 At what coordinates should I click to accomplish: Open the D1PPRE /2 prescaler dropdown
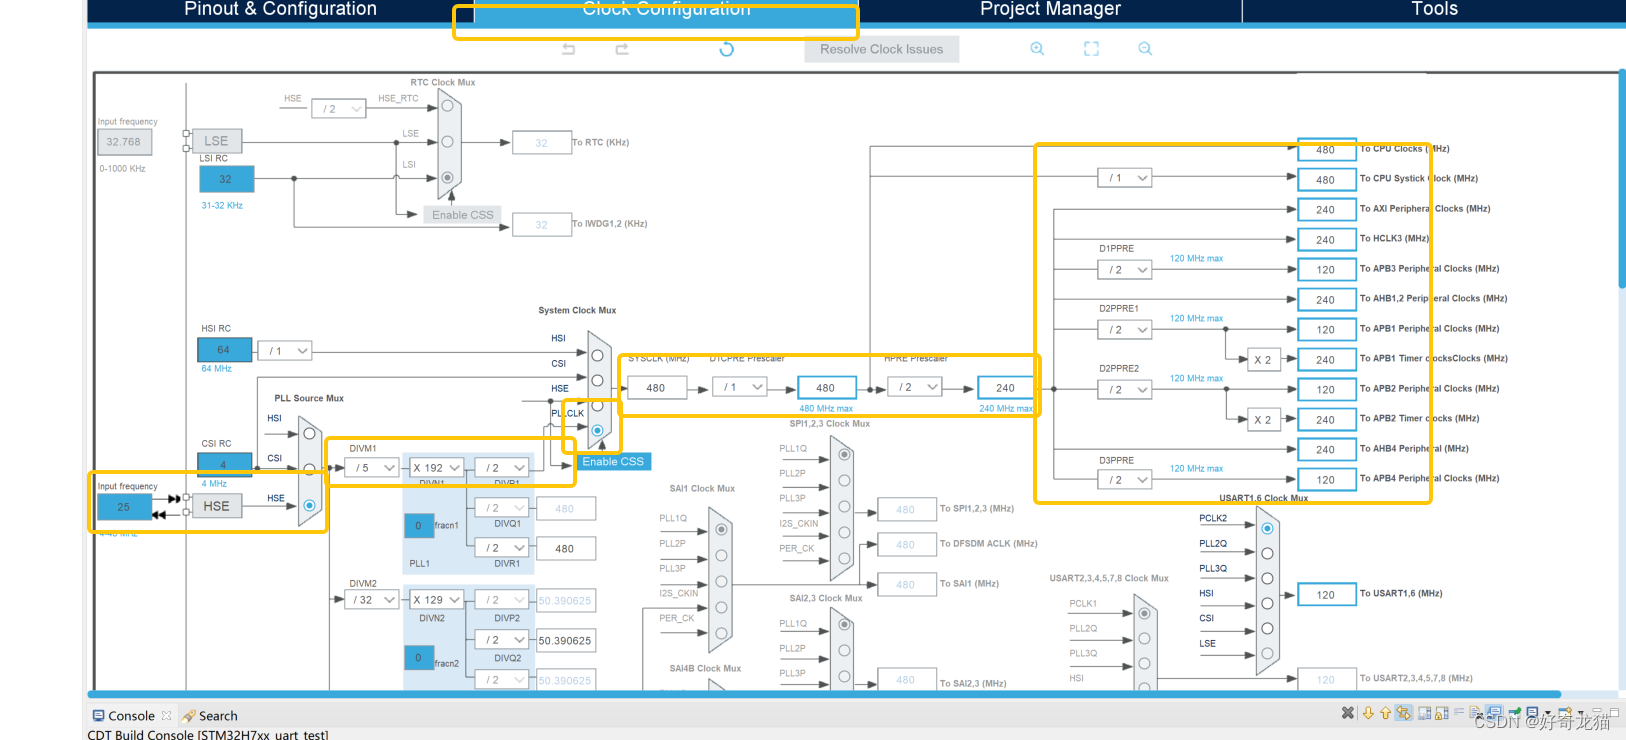[x=1125, y=270]
